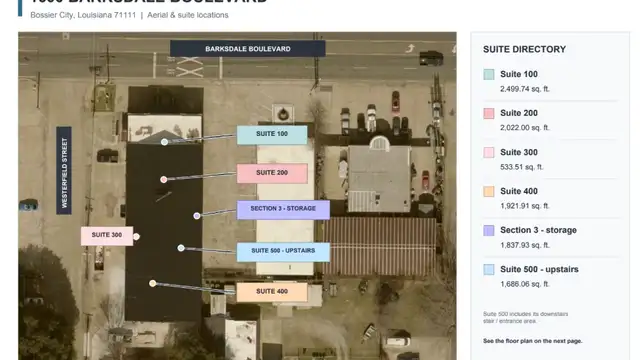Click the Westerfield Street vertical label
The image size is (640, 360).
coord(64,170)
